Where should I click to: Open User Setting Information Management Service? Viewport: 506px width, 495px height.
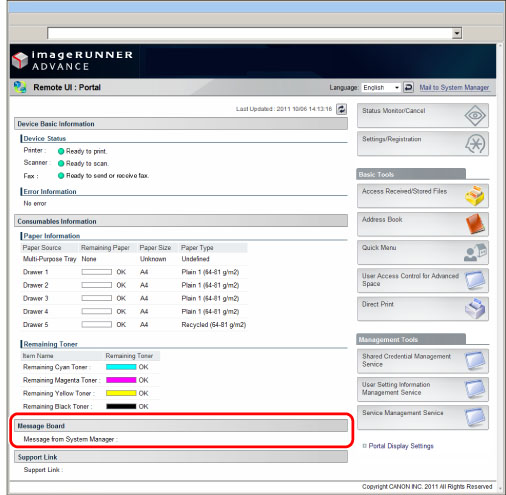[x=423, y=389]
